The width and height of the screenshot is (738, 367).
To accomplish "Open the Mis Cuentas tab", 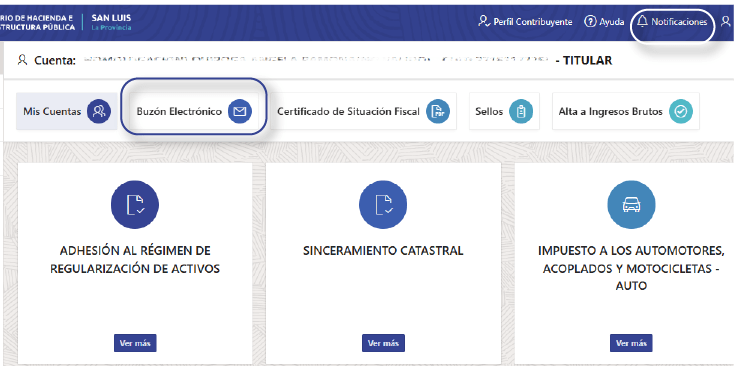I will (x=67, y=112).
